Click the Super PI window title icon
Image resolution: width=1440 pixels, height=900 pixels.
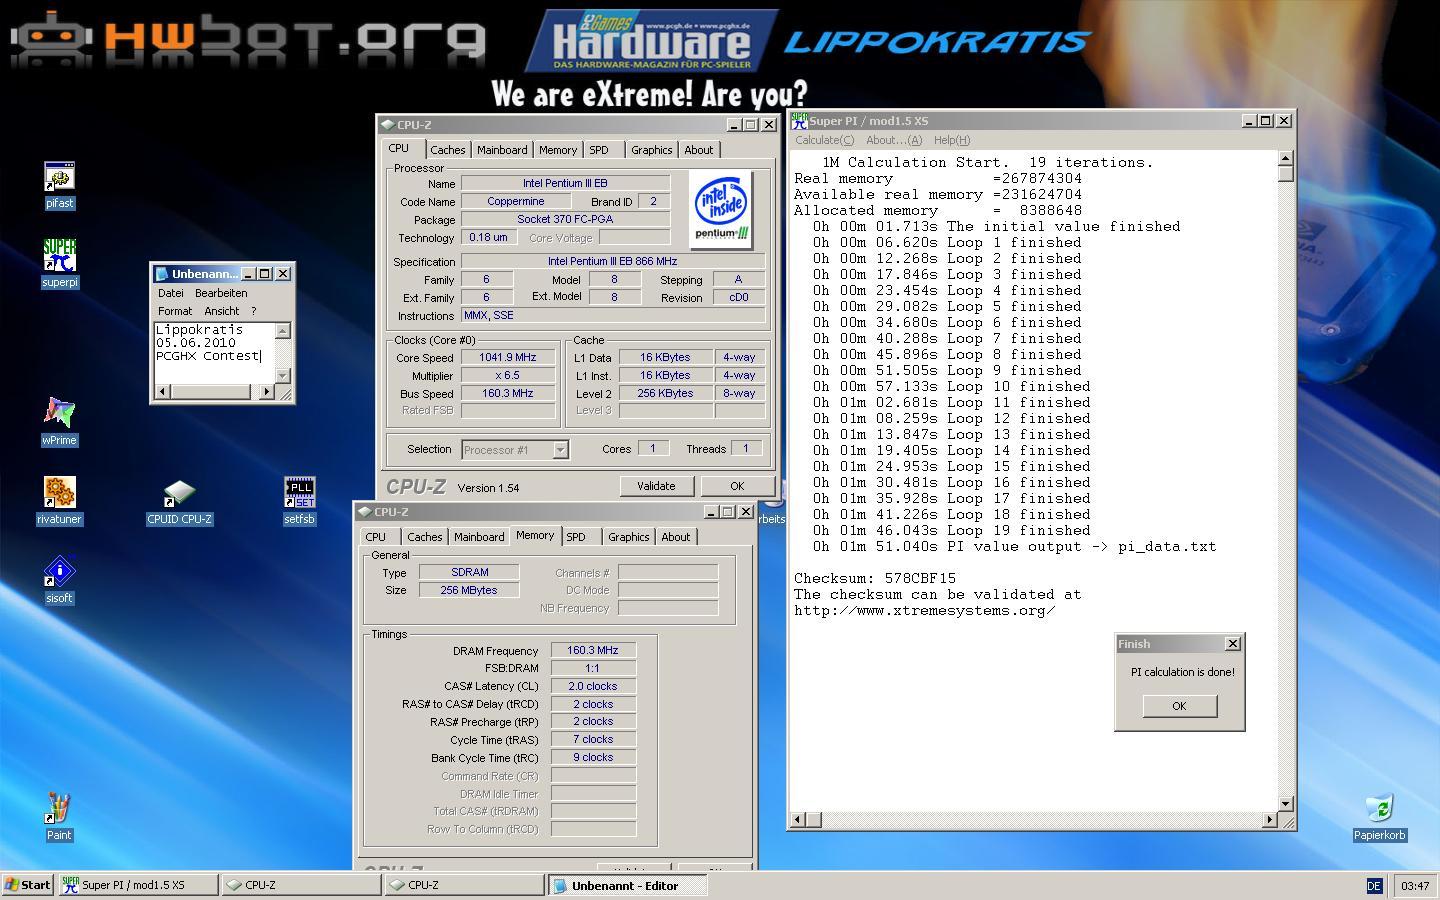799,120
